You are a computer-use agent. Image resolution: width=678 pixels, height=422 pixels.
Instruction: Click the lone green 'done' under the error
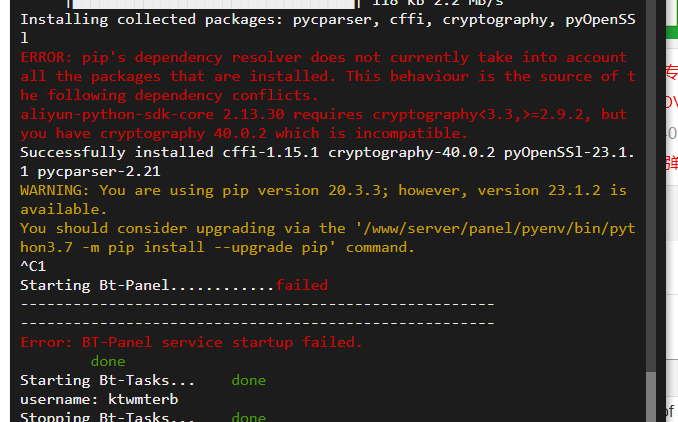108,361
